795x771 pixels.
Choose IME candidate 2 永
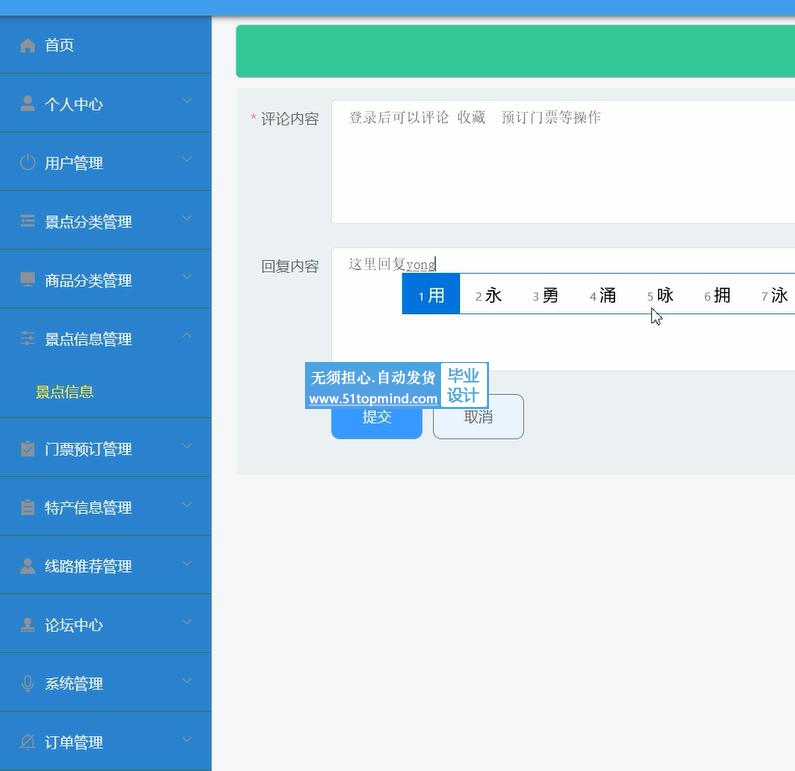pos(488,295)
